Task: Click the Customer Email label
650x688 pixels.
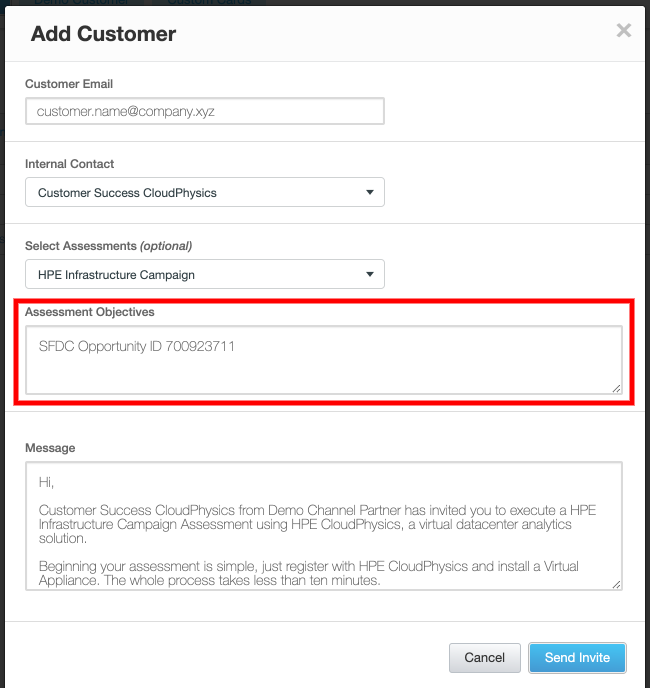Action: [x=69, y=84]
